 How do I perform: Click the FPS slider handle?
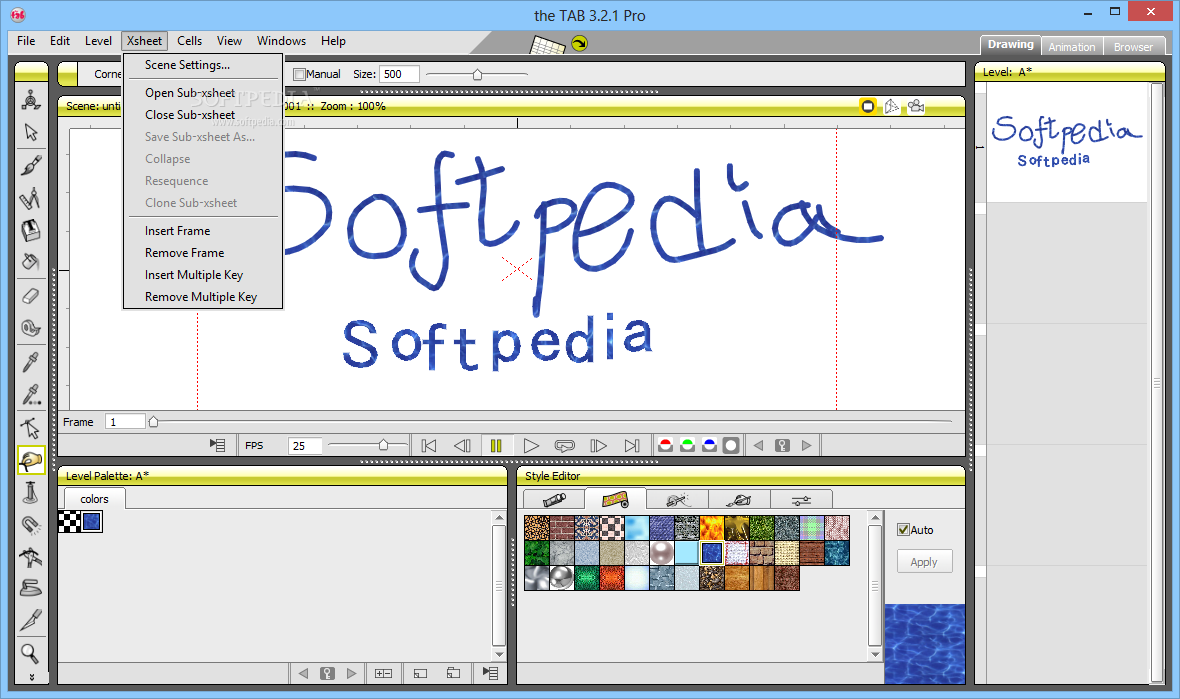pos(383,445)
